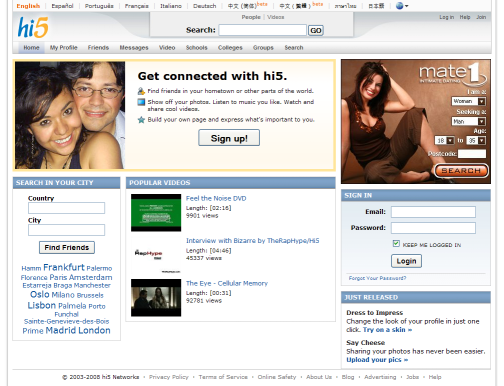Open Feel the Noise DVD thumbnail
504x386 pixels.
[x=156, y=213]
